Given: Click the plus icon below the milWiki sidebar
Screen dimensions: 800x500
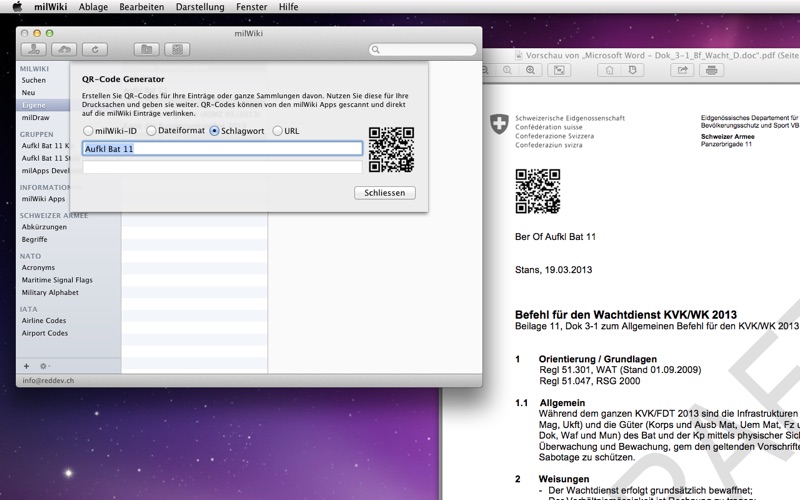Looking at the screenshot, I should [27, 366].
